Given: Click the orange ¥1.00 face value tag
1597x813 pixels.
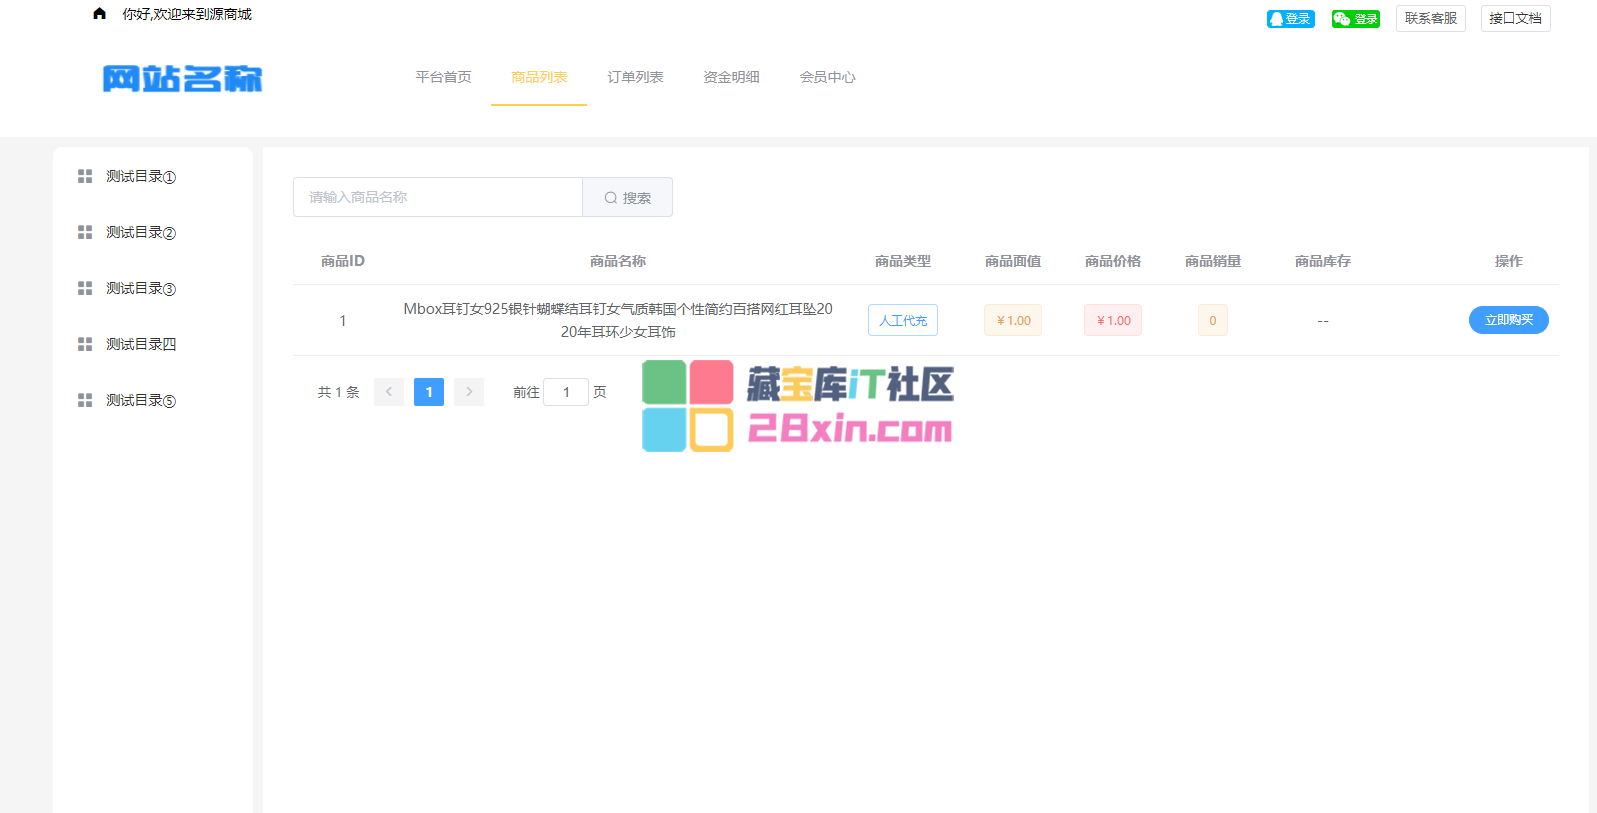Looking at the screenshot, I should (1013, 320).
